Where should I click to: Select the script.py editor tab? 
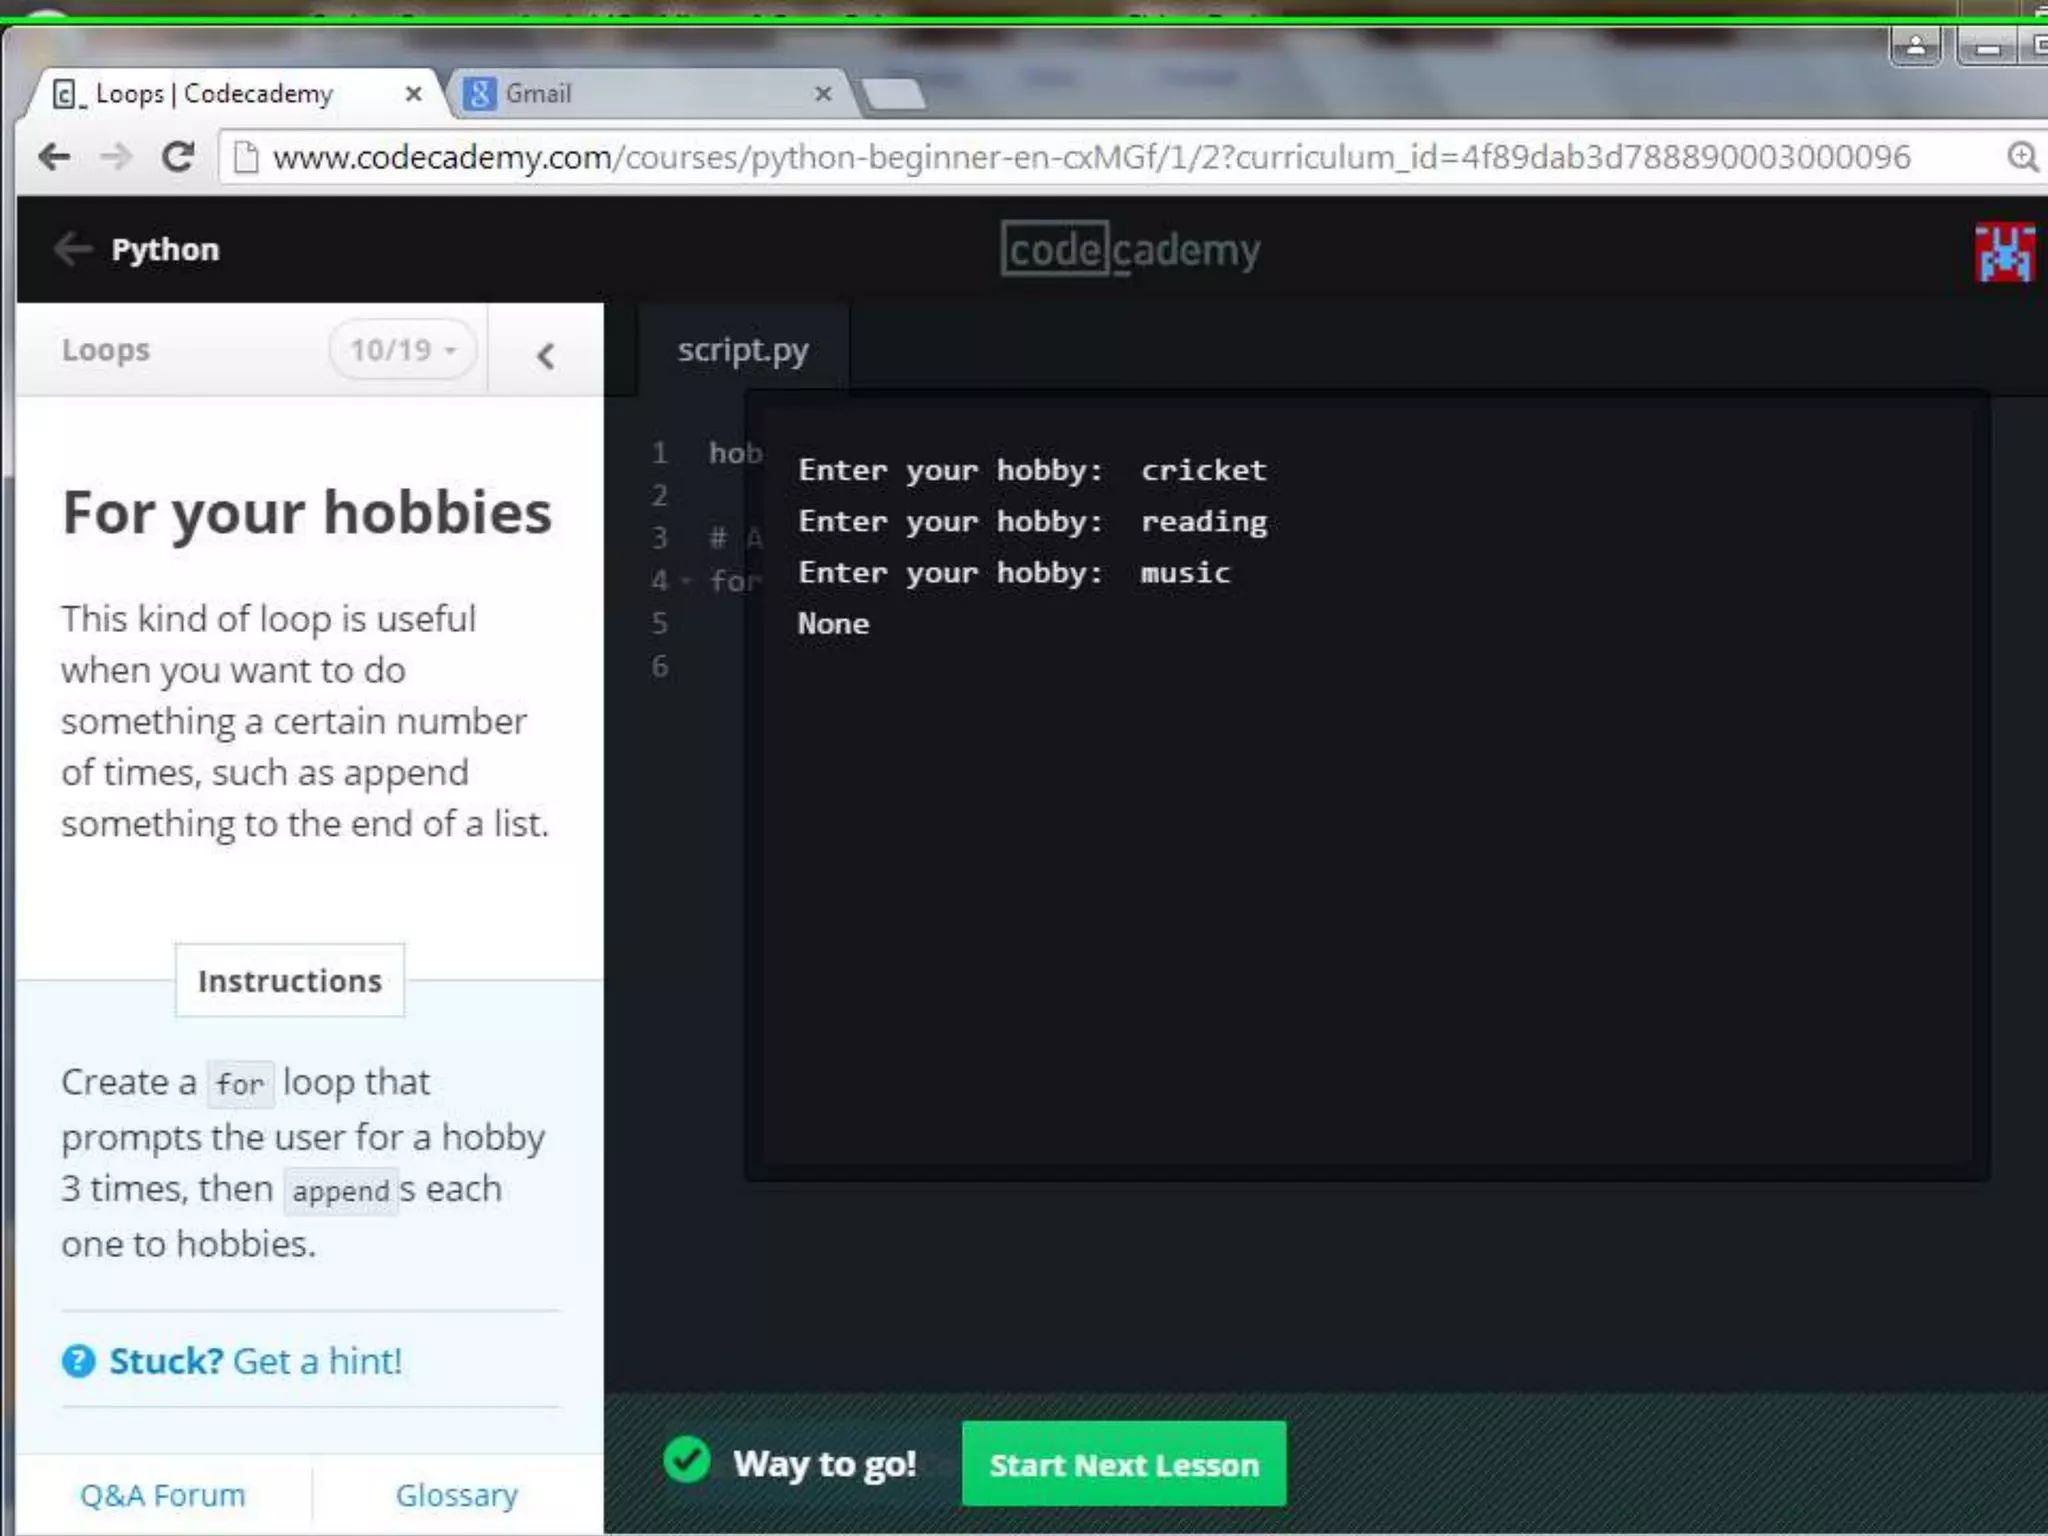[x=743, y=350]
